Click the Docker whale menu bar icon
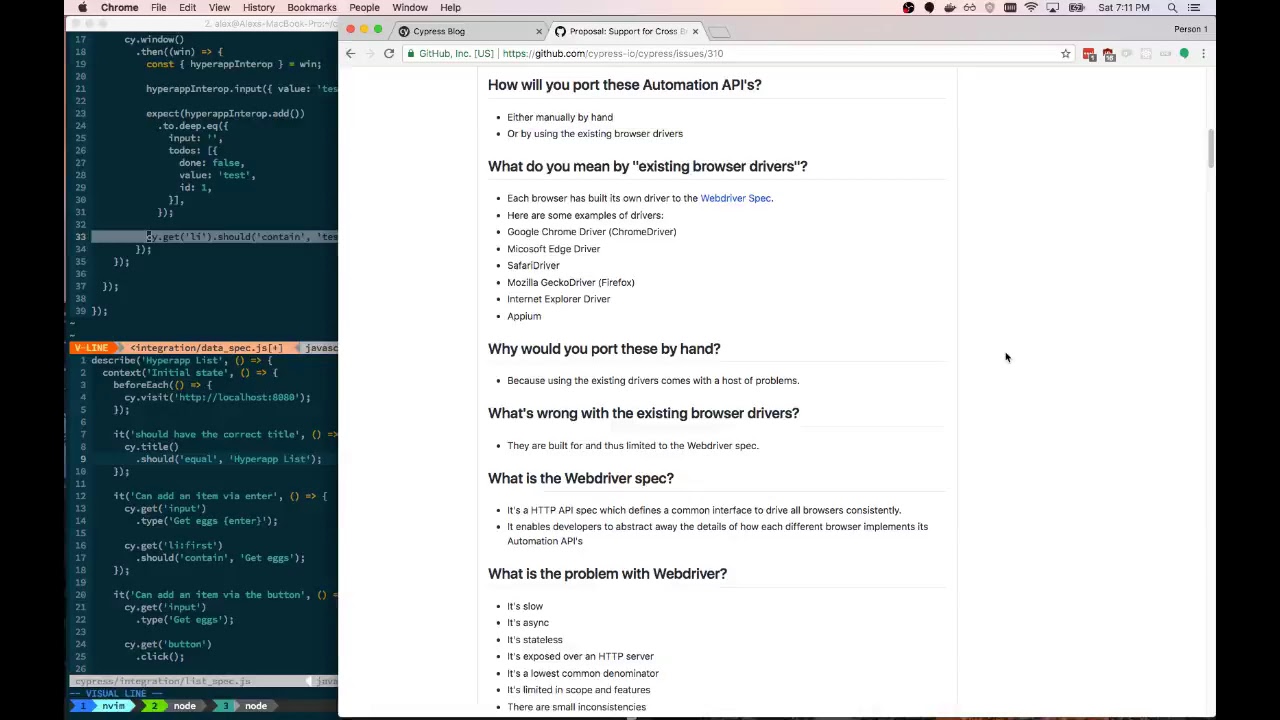The width and height of the screenshot is (1280, 720). tap(950, 8)
